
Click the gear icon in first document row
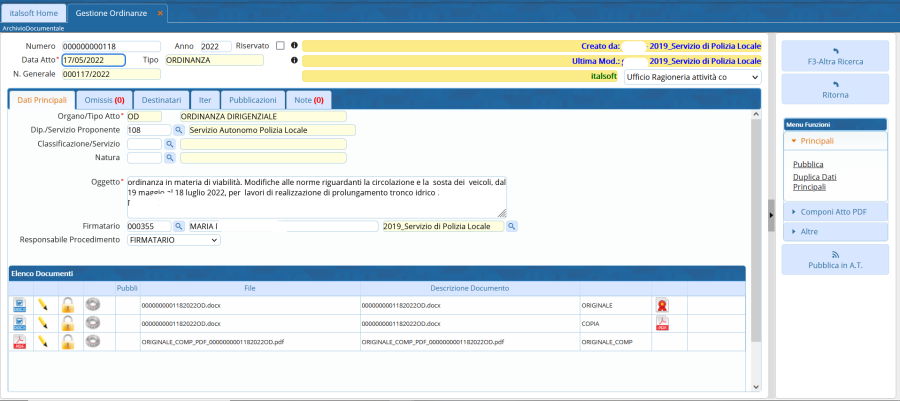(92, 304)
